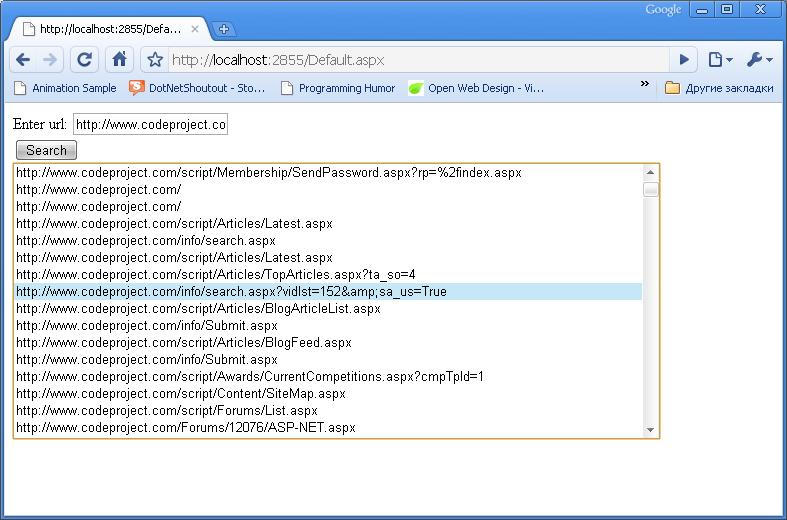Open the Open Web Design bookmark

click(477, 88)
